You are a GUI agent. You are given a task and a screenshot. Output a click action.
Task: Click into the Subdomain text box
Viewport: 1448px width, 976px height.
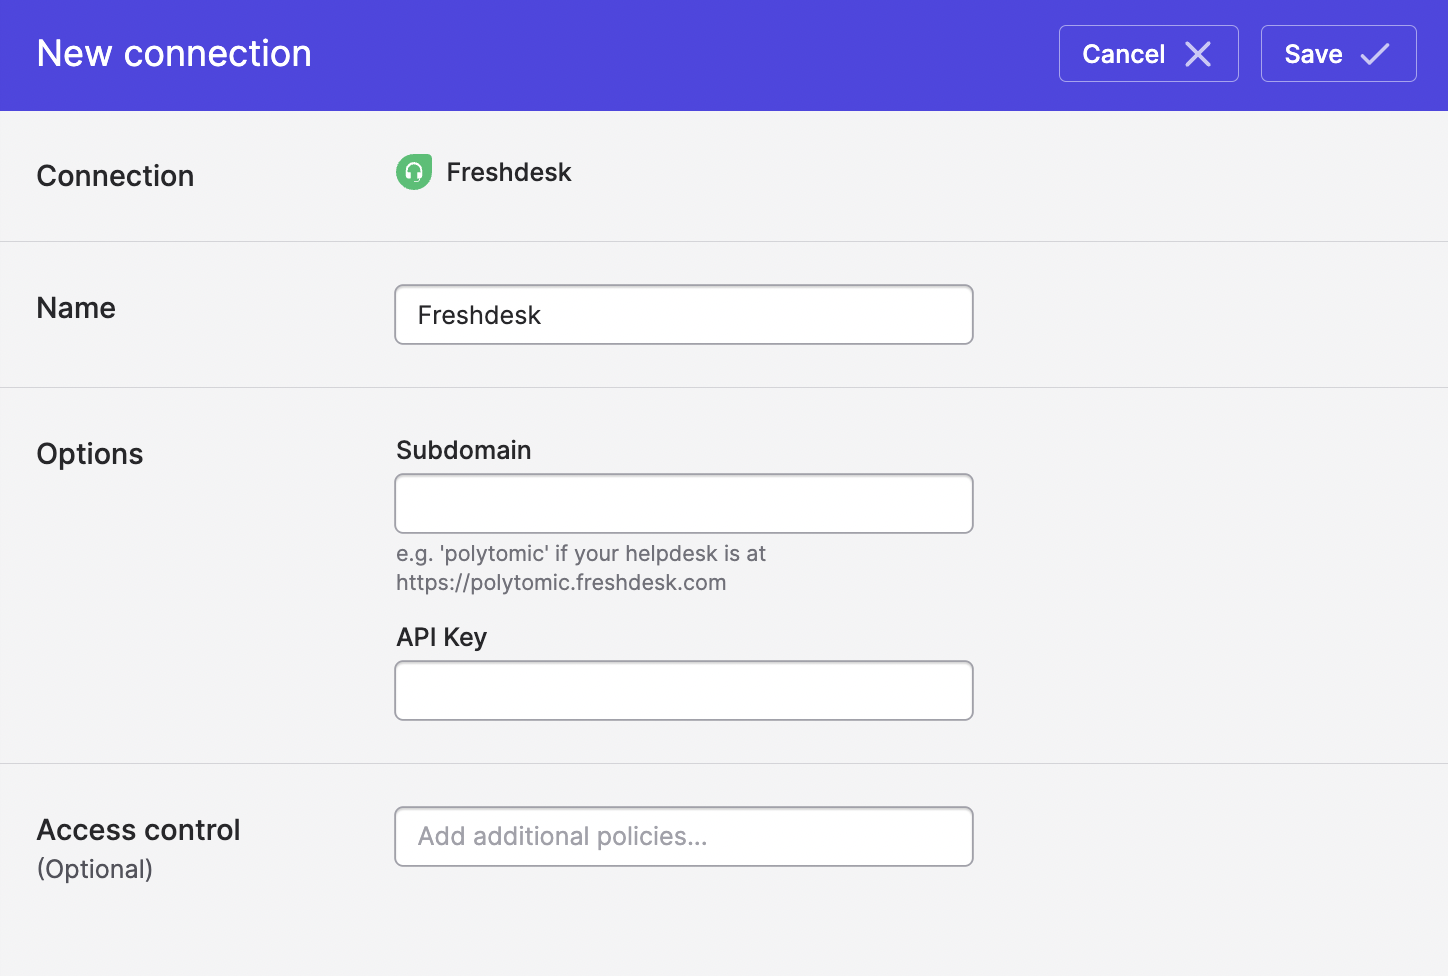tap(684, 504)
